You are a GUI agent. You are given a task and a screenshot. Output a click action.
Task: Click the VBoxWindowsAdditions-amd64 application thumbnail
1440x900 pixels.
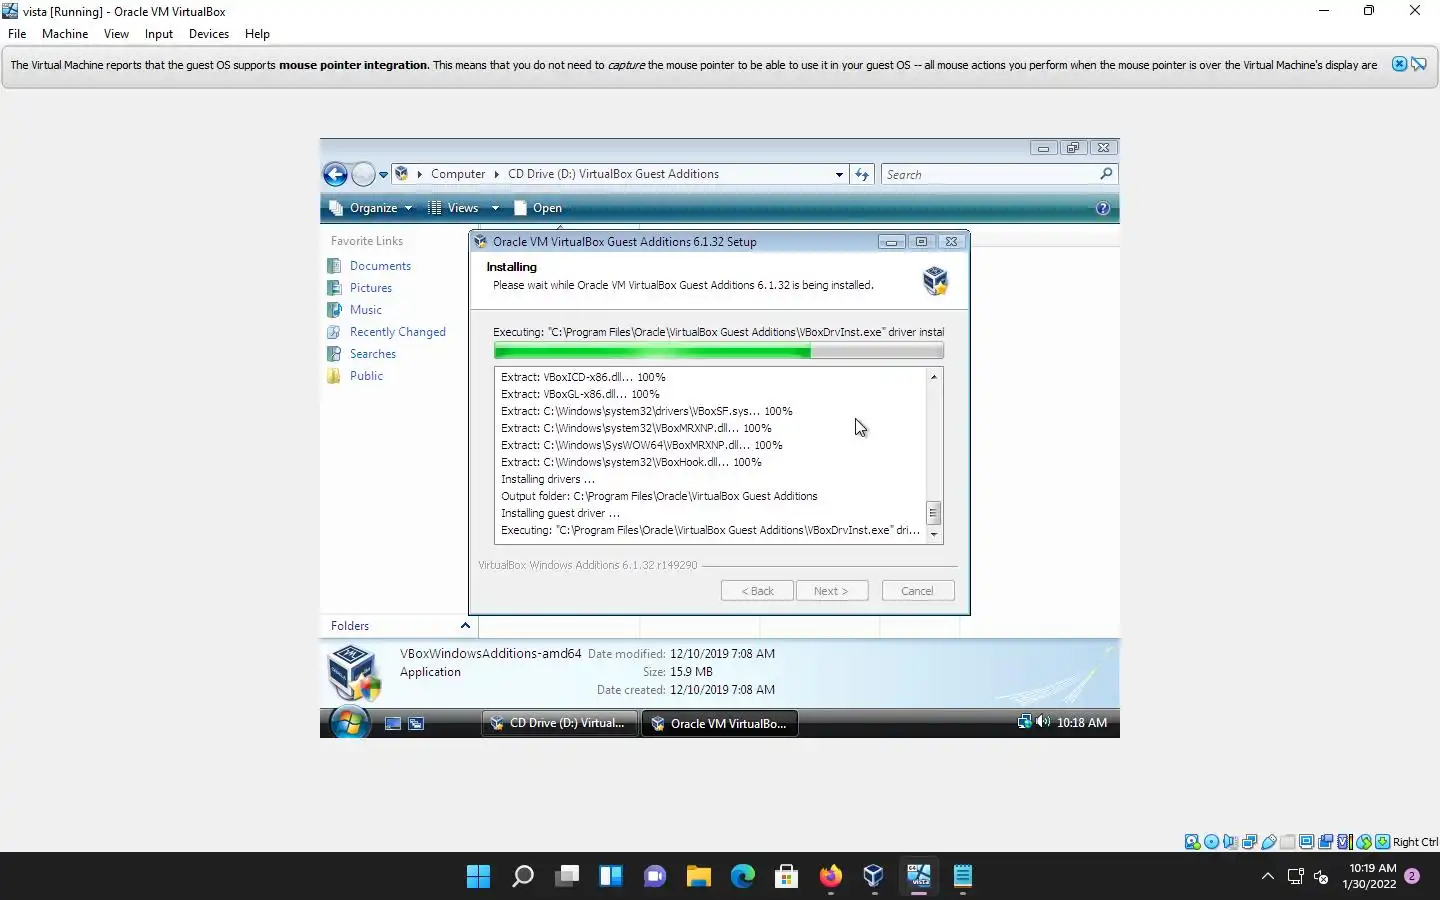pos(354,672)
